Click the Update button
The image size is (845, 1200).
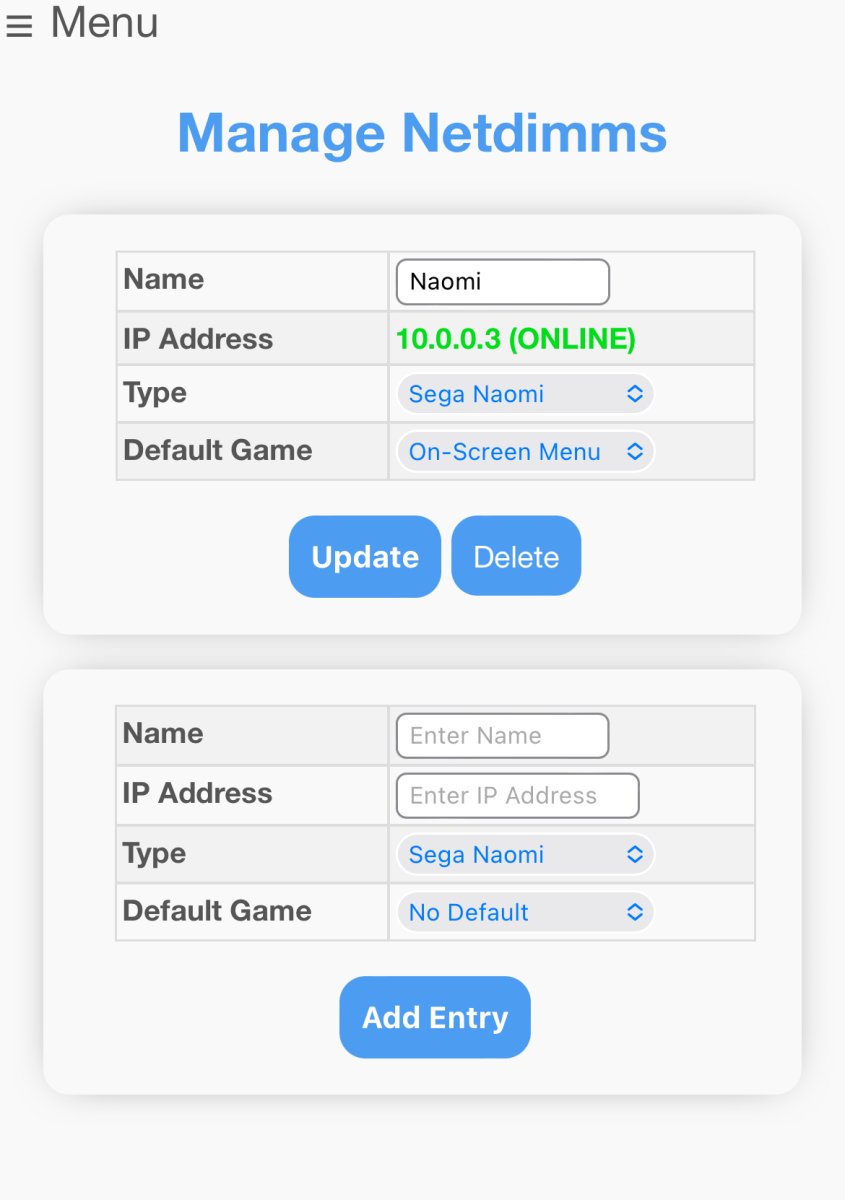(365, 557)
